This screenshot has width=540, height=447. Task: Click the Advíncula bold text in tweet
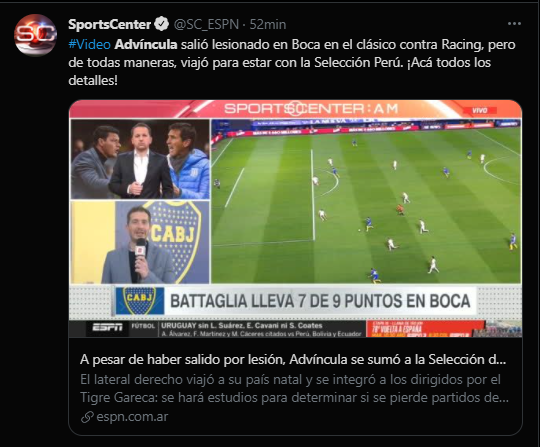click(146, 44)
